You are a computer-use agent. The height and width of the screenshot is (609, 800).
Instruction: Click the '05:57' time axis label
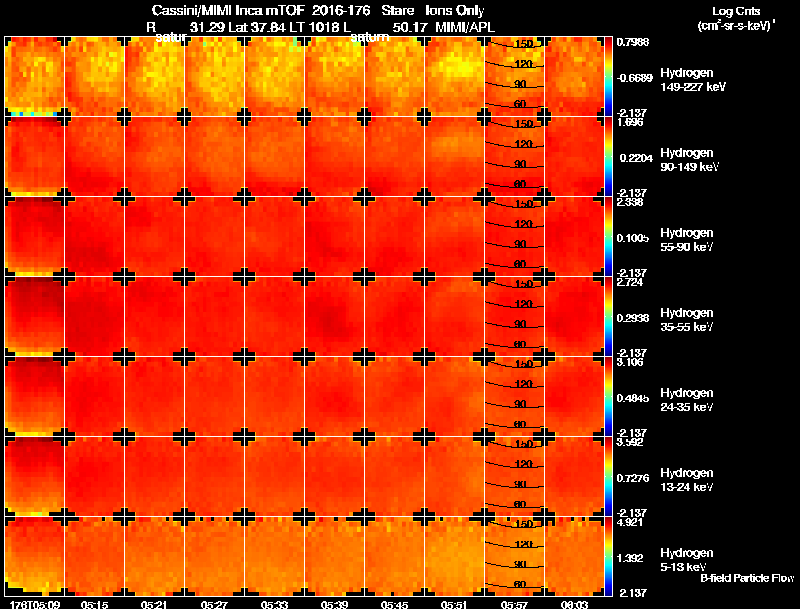[x=514, y=604]
